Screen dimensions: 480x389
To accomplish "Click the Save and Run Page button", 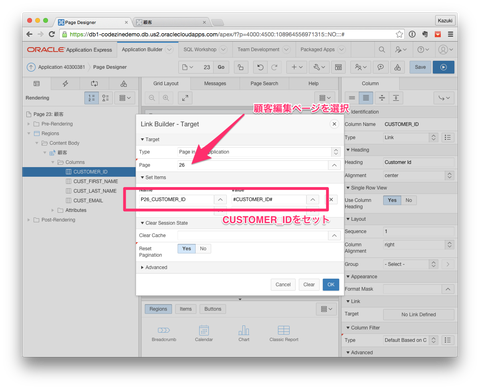I will (x=443, y=67).
